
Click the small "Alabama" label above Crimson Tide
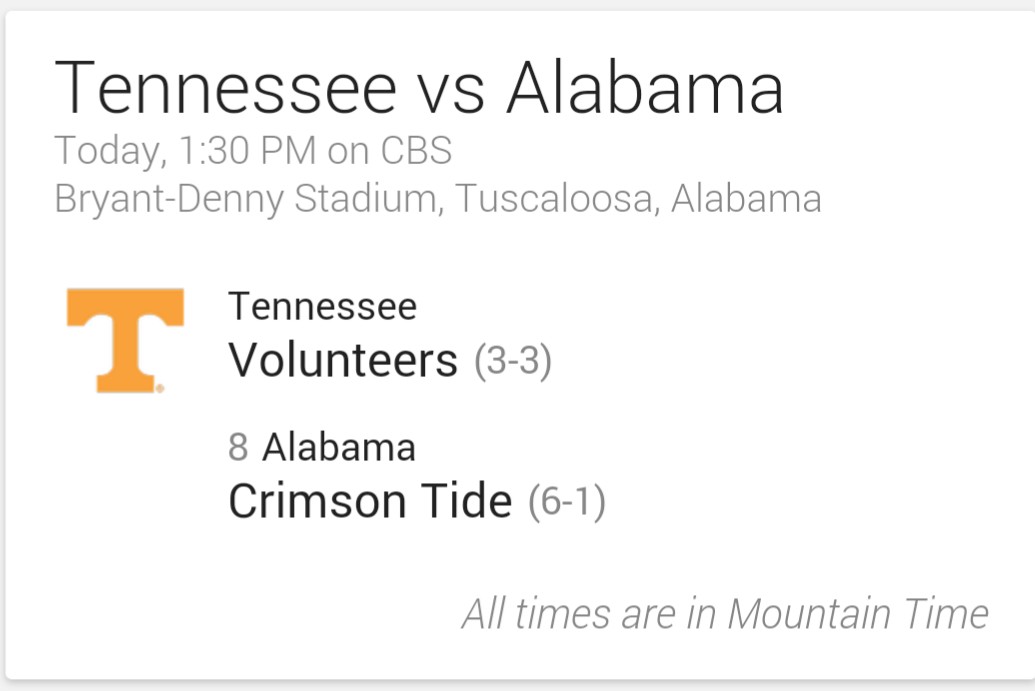338,447
